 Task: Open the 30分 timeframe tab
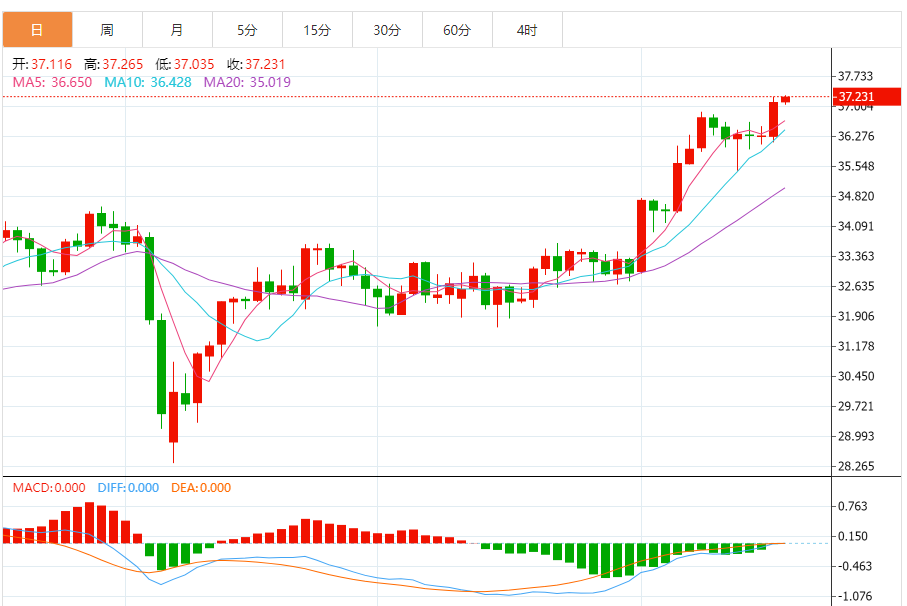click(387, 30)
